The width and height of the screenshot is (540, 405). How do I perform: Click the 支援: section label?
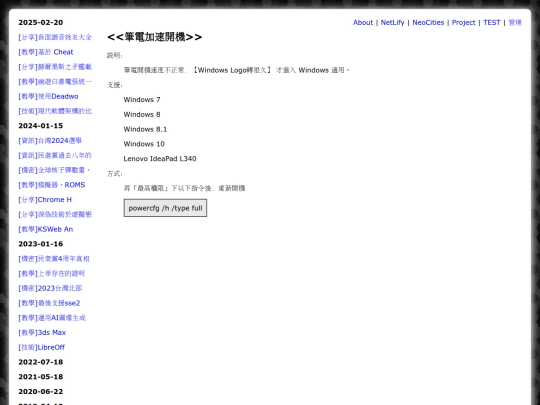115,85
